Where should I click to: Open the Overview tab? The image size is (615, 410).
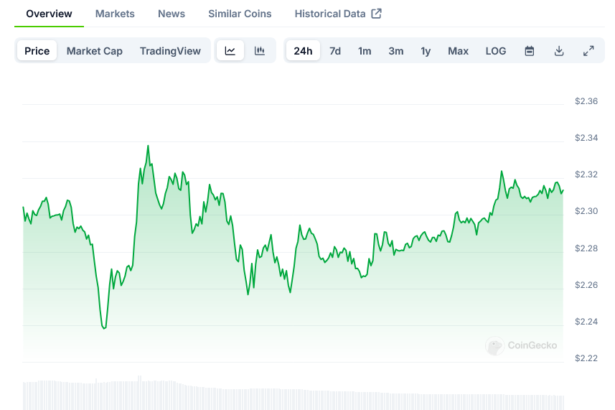(x=49, y=14)
